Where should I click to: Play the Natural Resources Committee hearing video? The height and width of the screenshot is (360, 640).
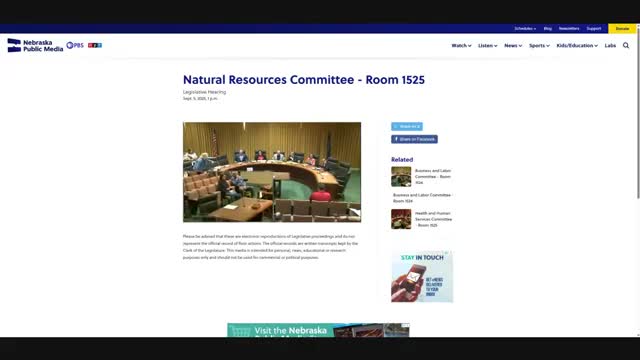click(x=272, y=172)
